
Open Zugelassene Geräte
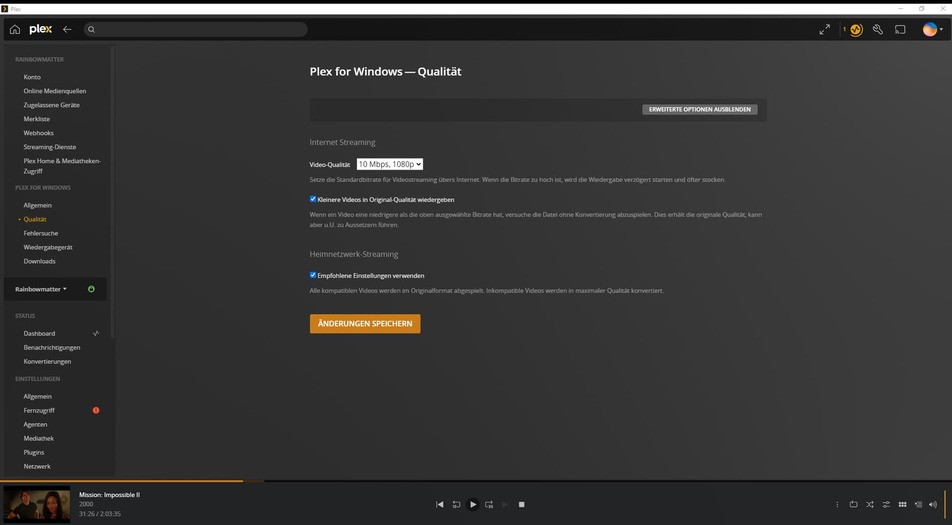click(52, 105)
